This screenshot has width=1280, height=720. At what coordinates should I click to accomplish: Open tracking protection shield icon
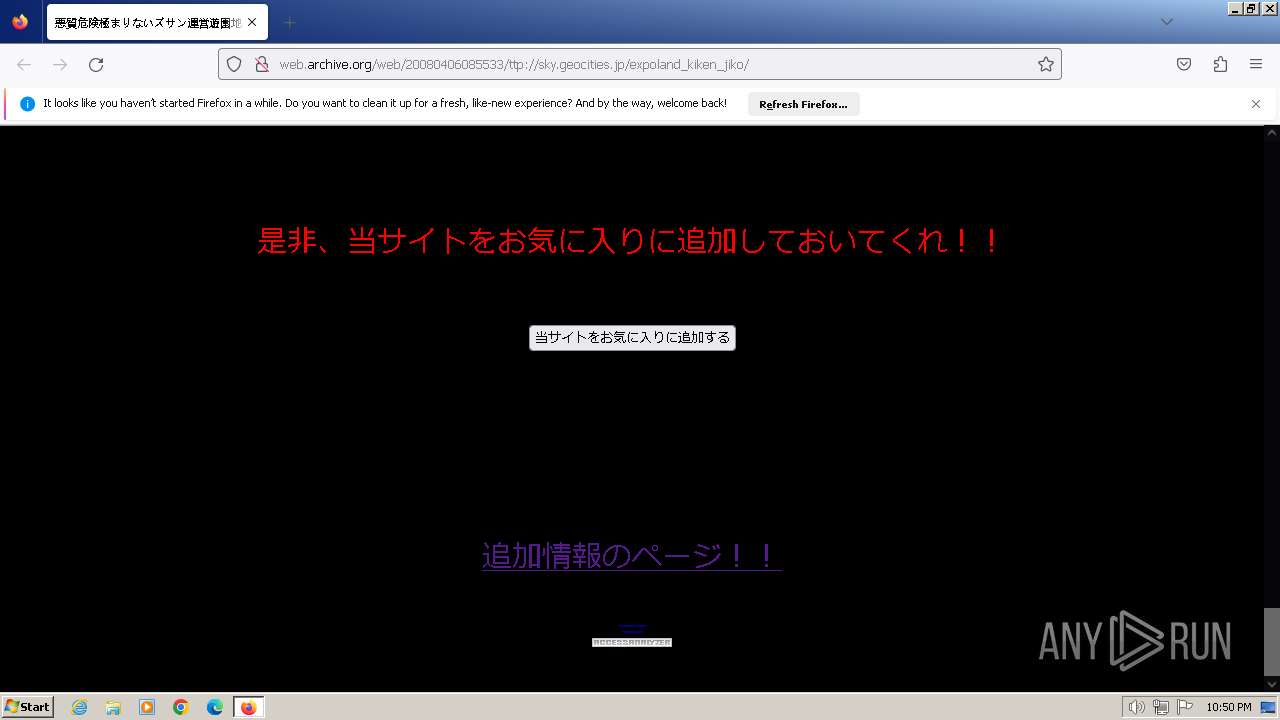[234, 64]
